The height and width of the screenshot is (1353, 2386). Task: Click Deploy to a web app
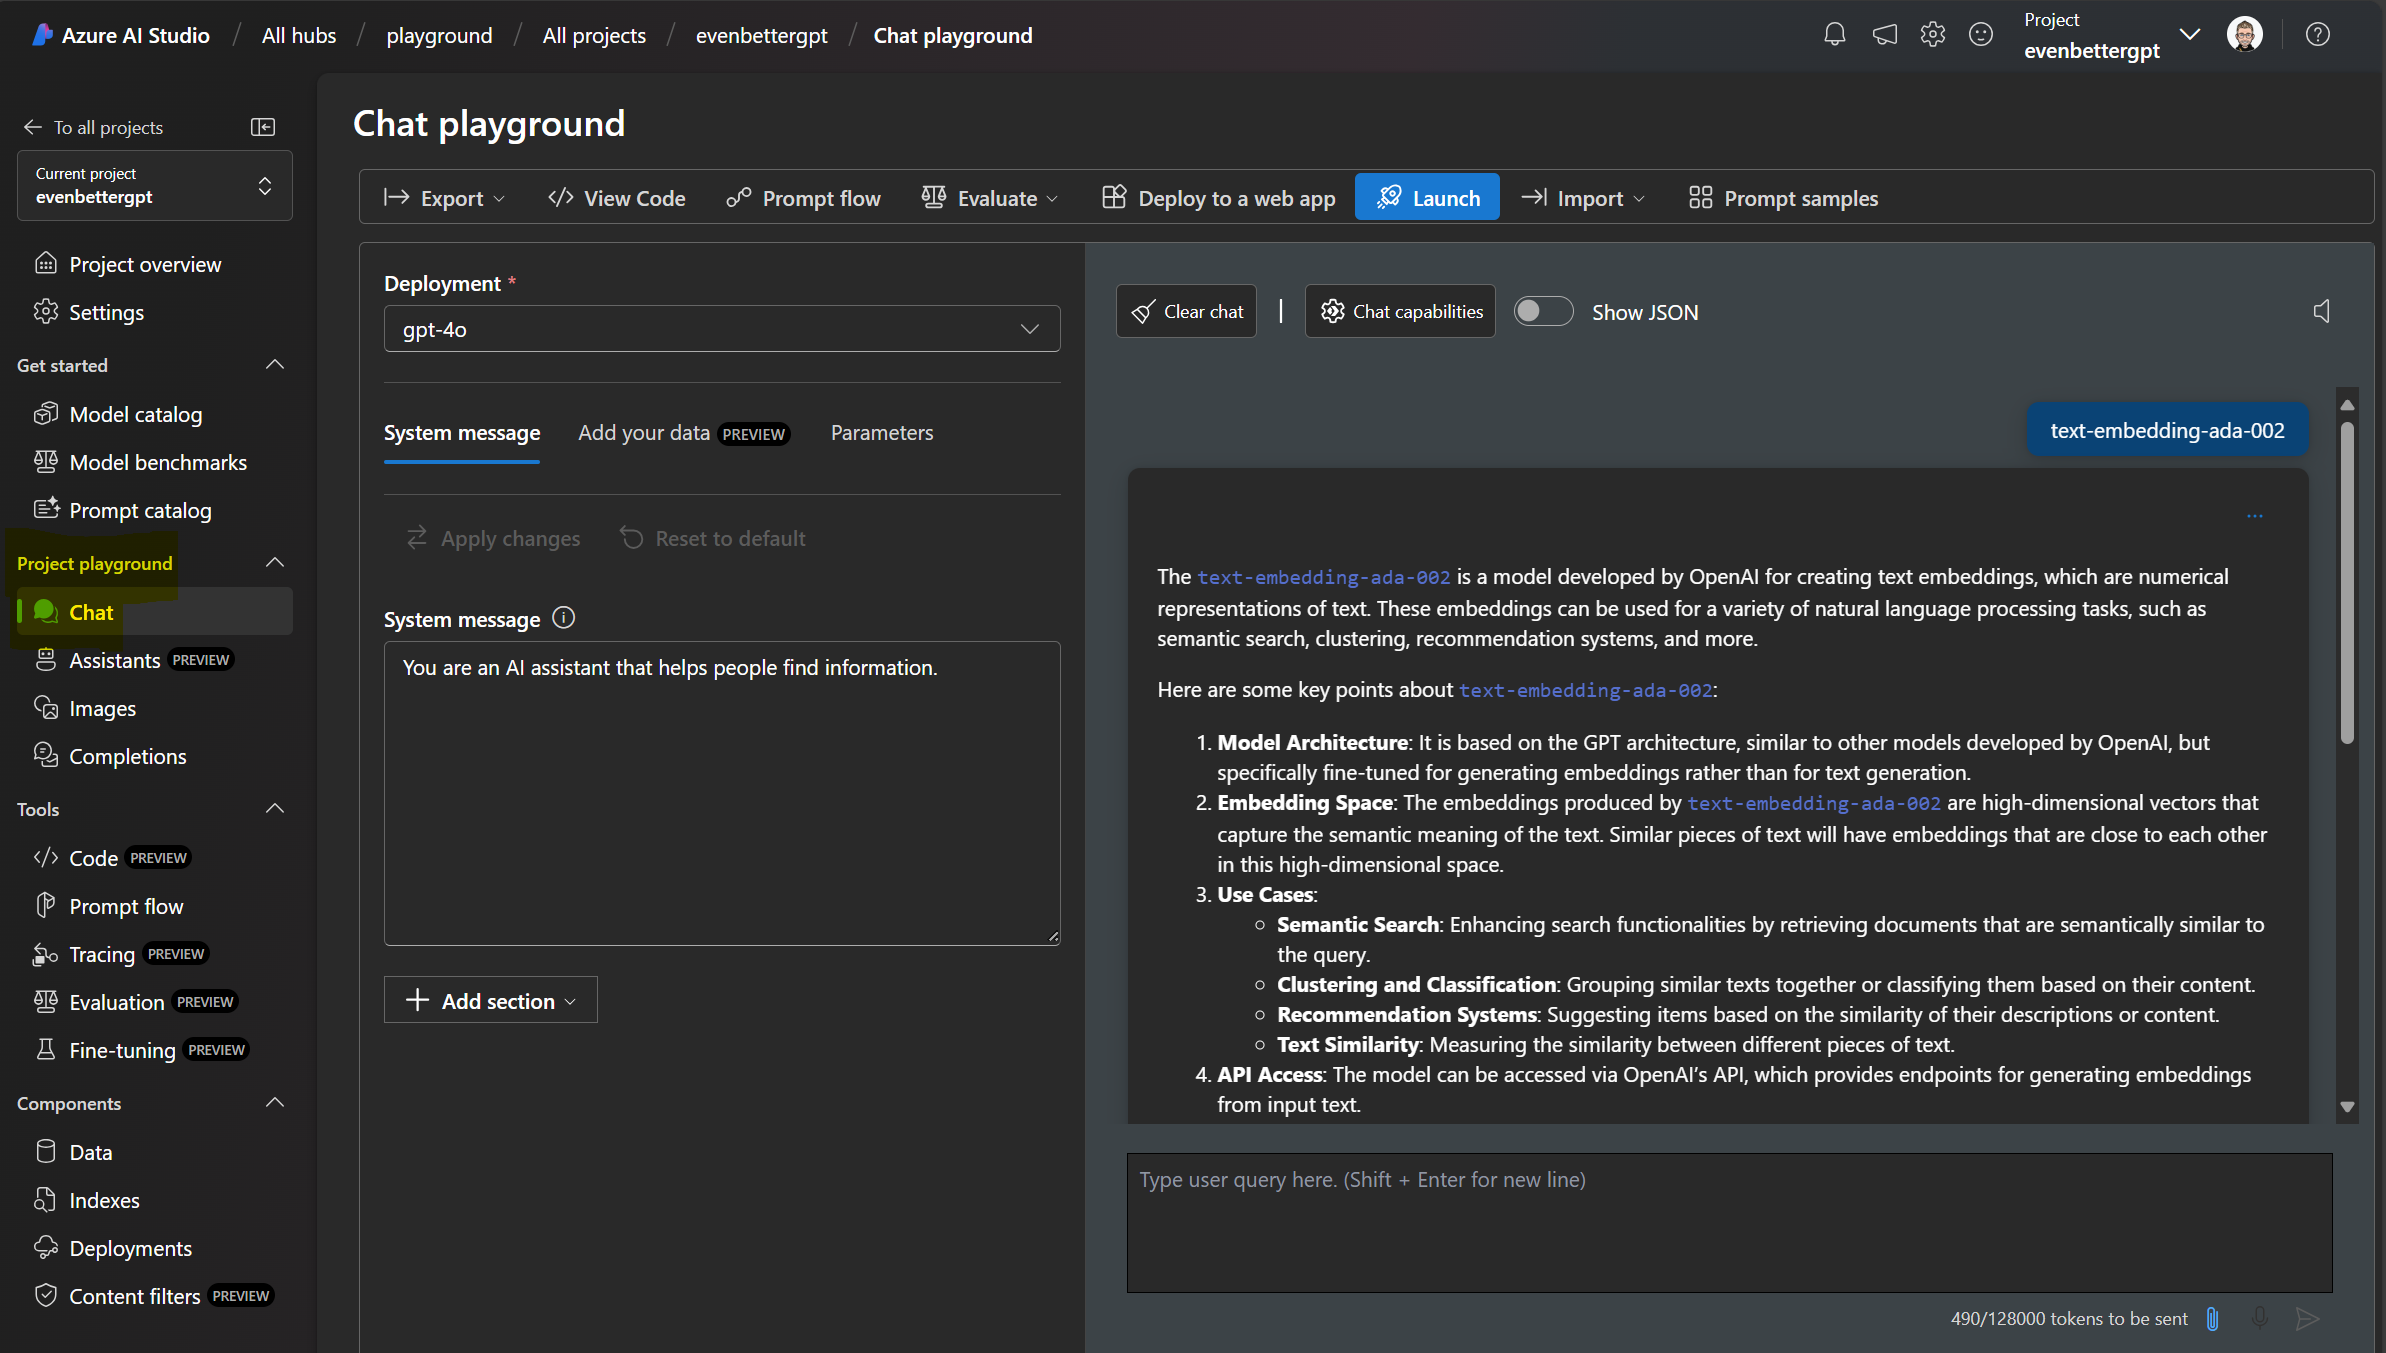coord(1219,198)
